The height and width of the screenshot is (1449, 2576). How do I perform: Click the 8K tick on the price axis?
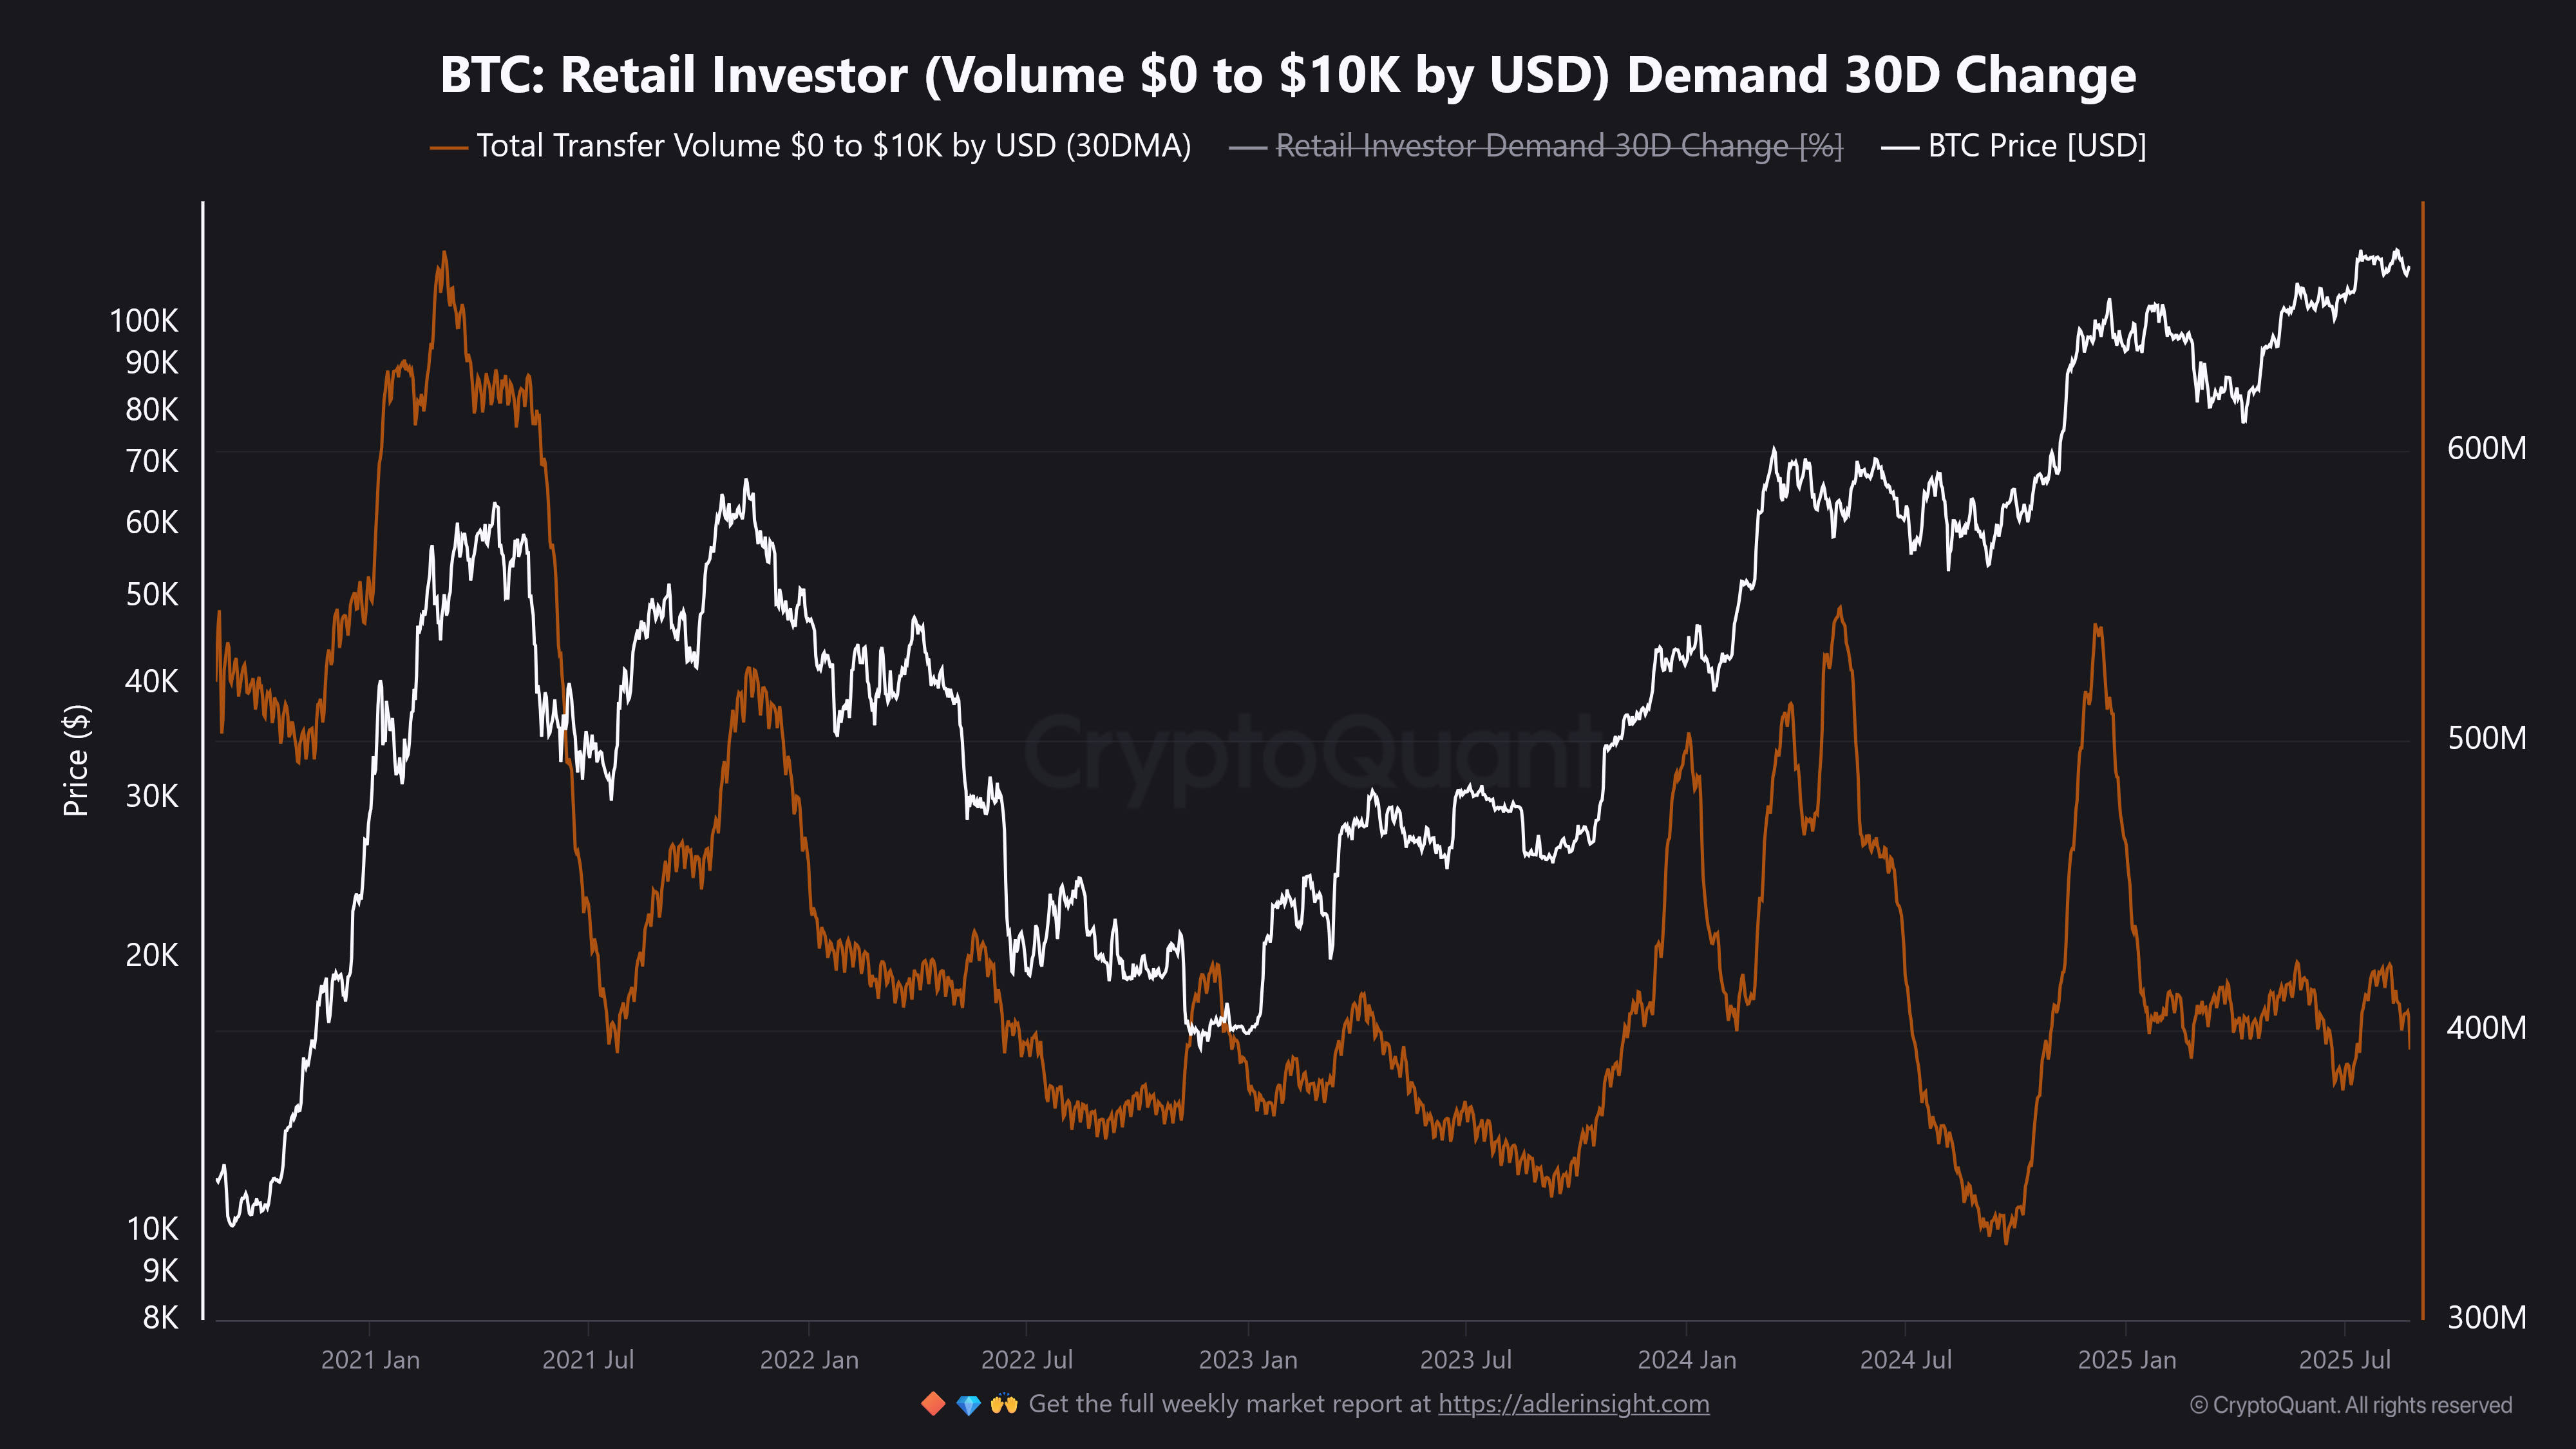[160, 1318]
